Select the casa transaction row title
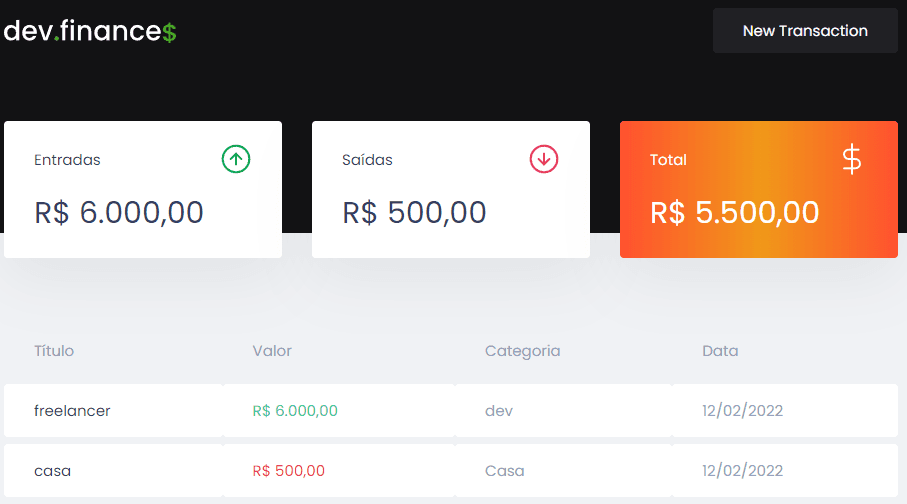 (x=53, y=471)
